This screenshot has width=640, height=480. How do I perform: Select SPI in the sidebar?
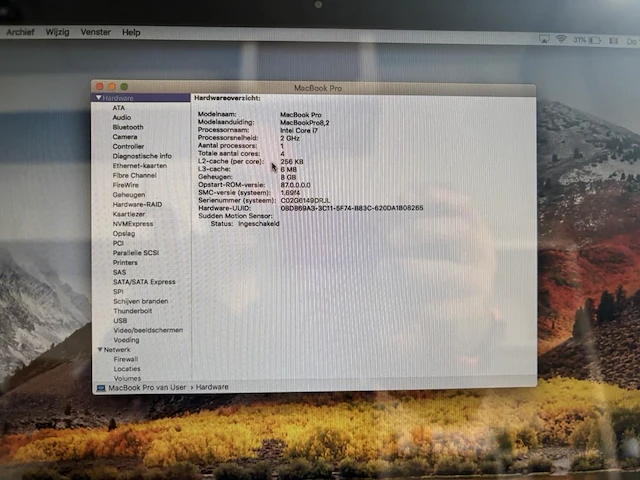click(118, 291)
